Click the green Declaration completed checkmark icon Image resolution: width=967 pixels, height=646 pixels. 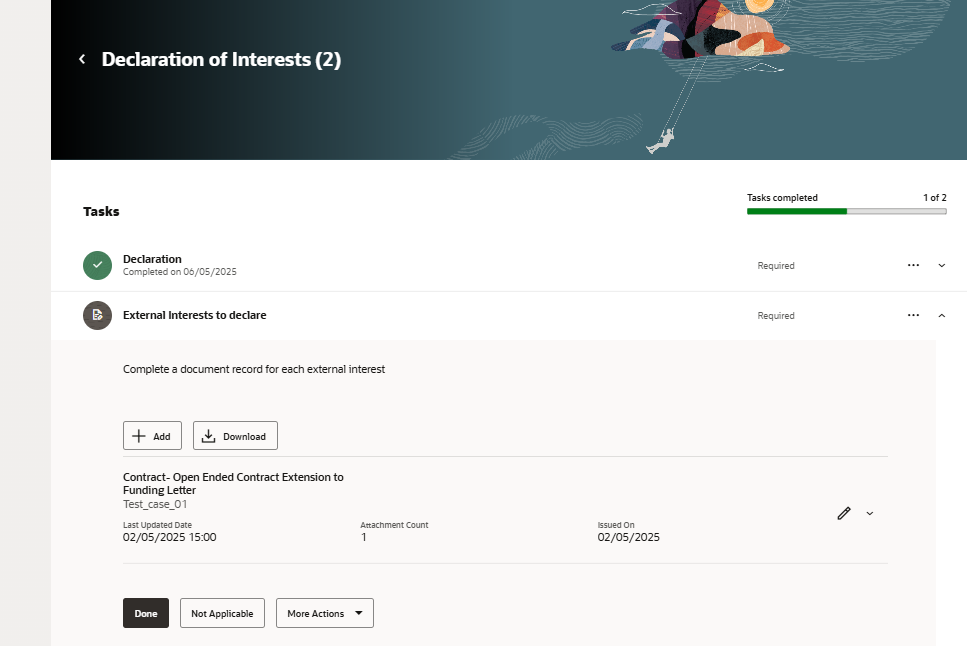coord(97,265)
